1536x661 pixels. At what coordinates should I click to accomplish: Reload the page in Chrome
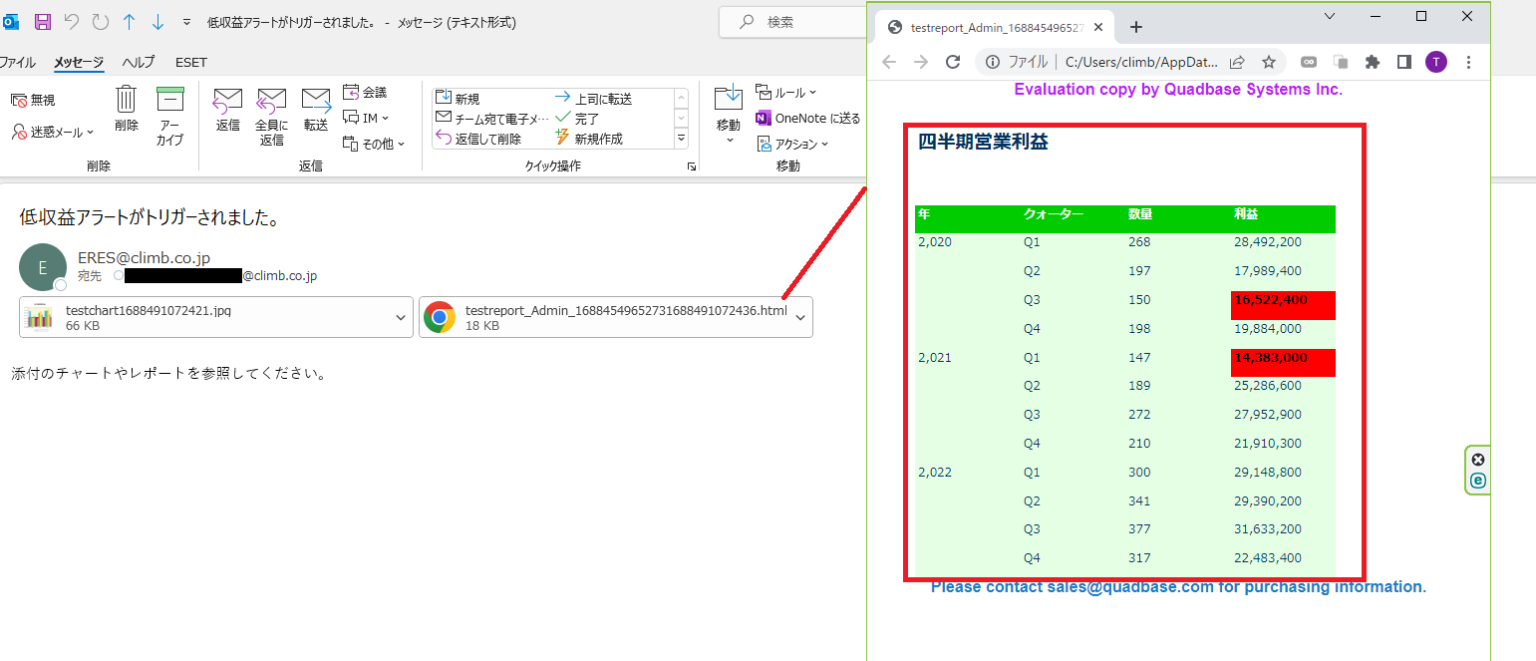951,61
